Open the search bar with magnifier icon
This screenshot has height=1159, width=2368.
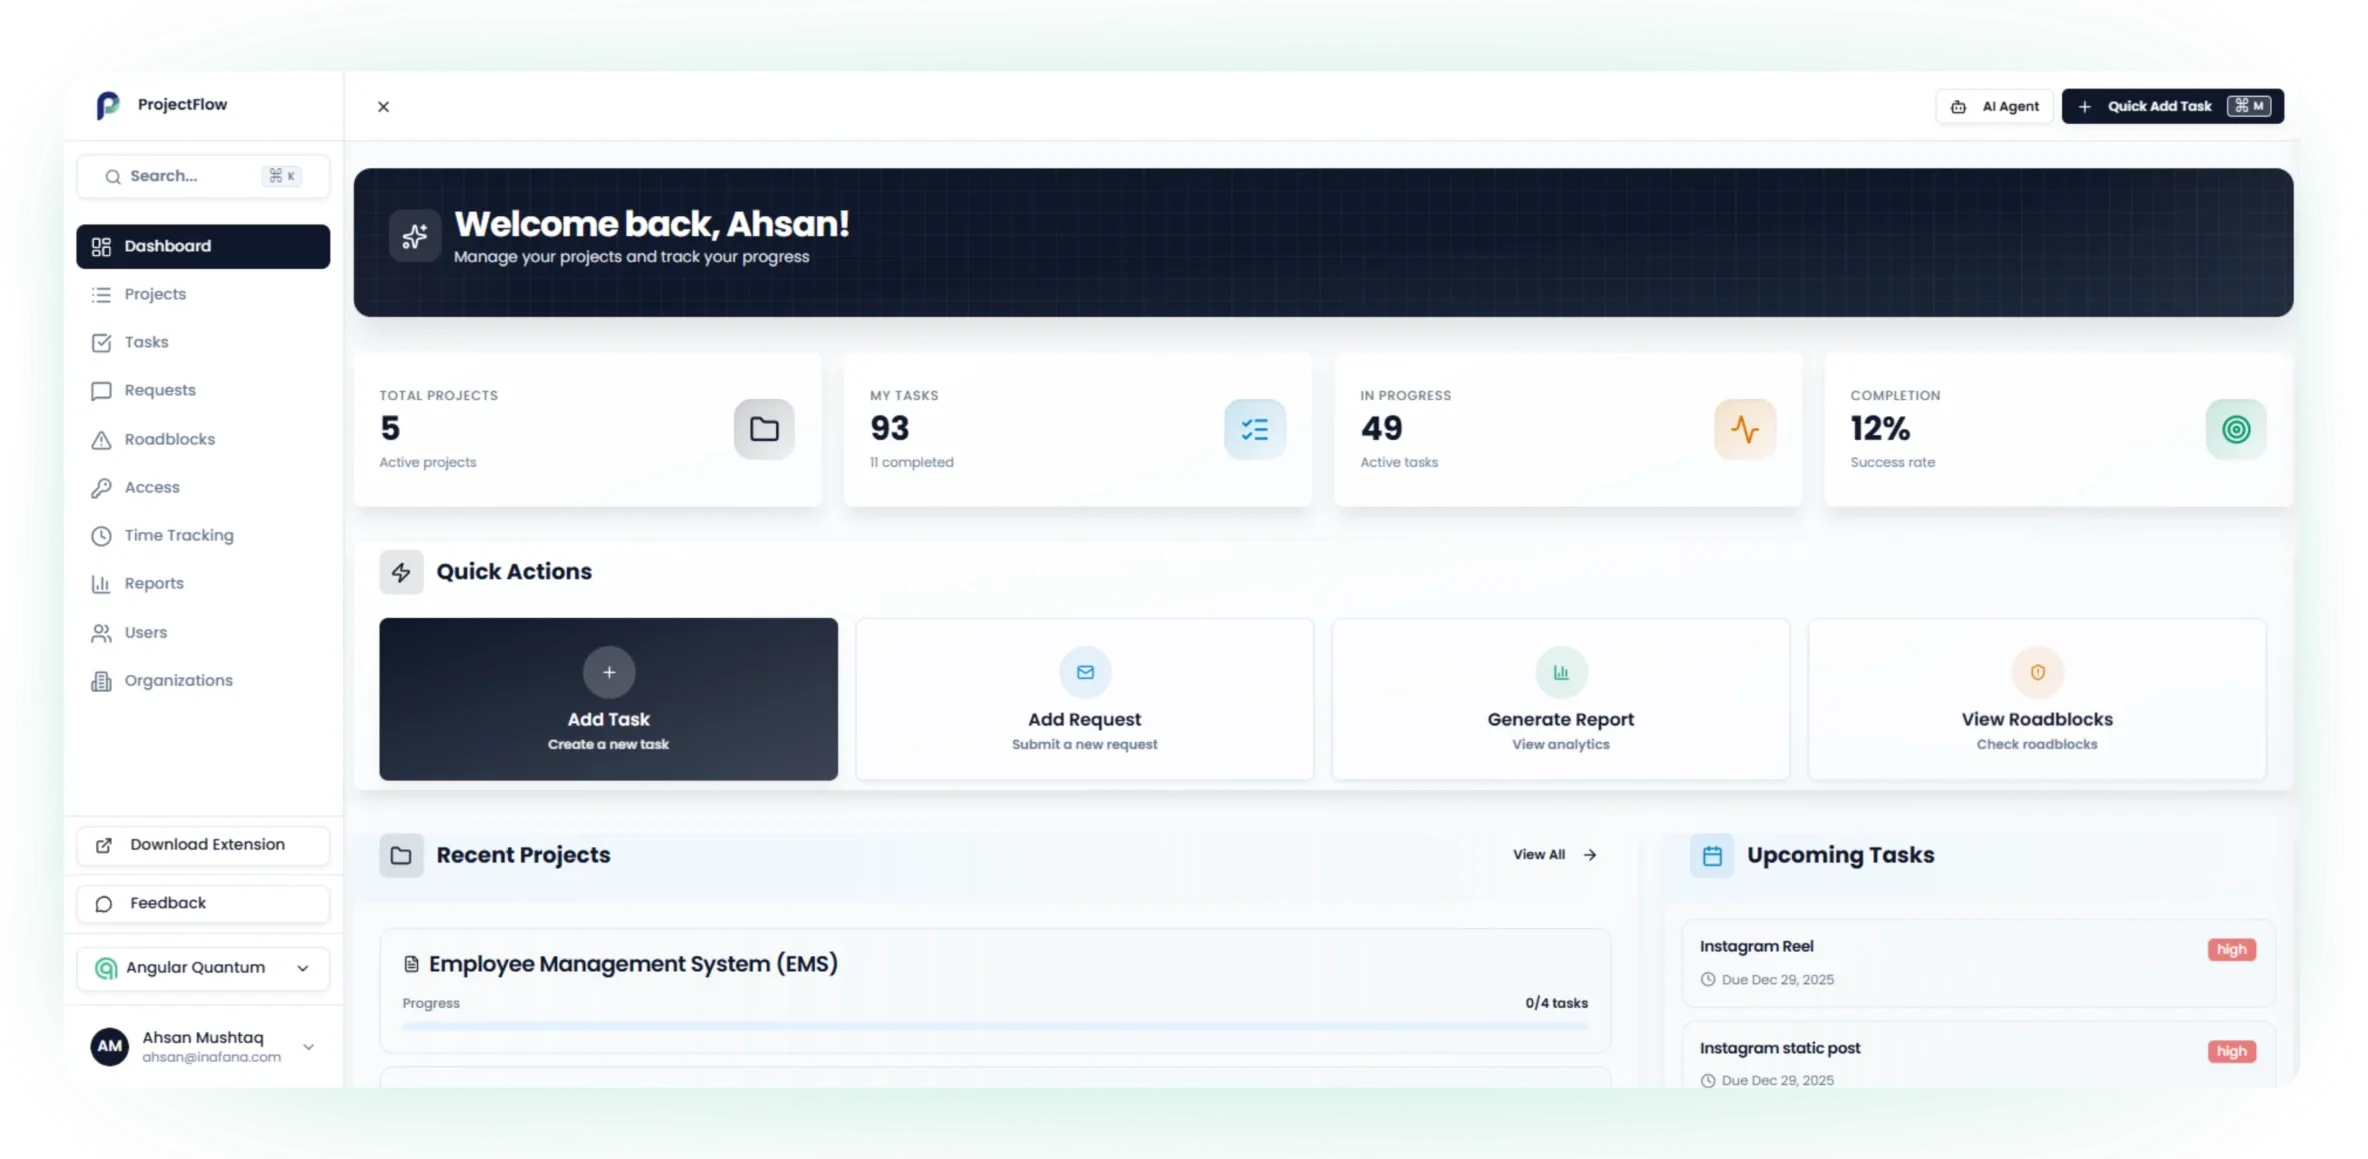(x=203, y=176)
